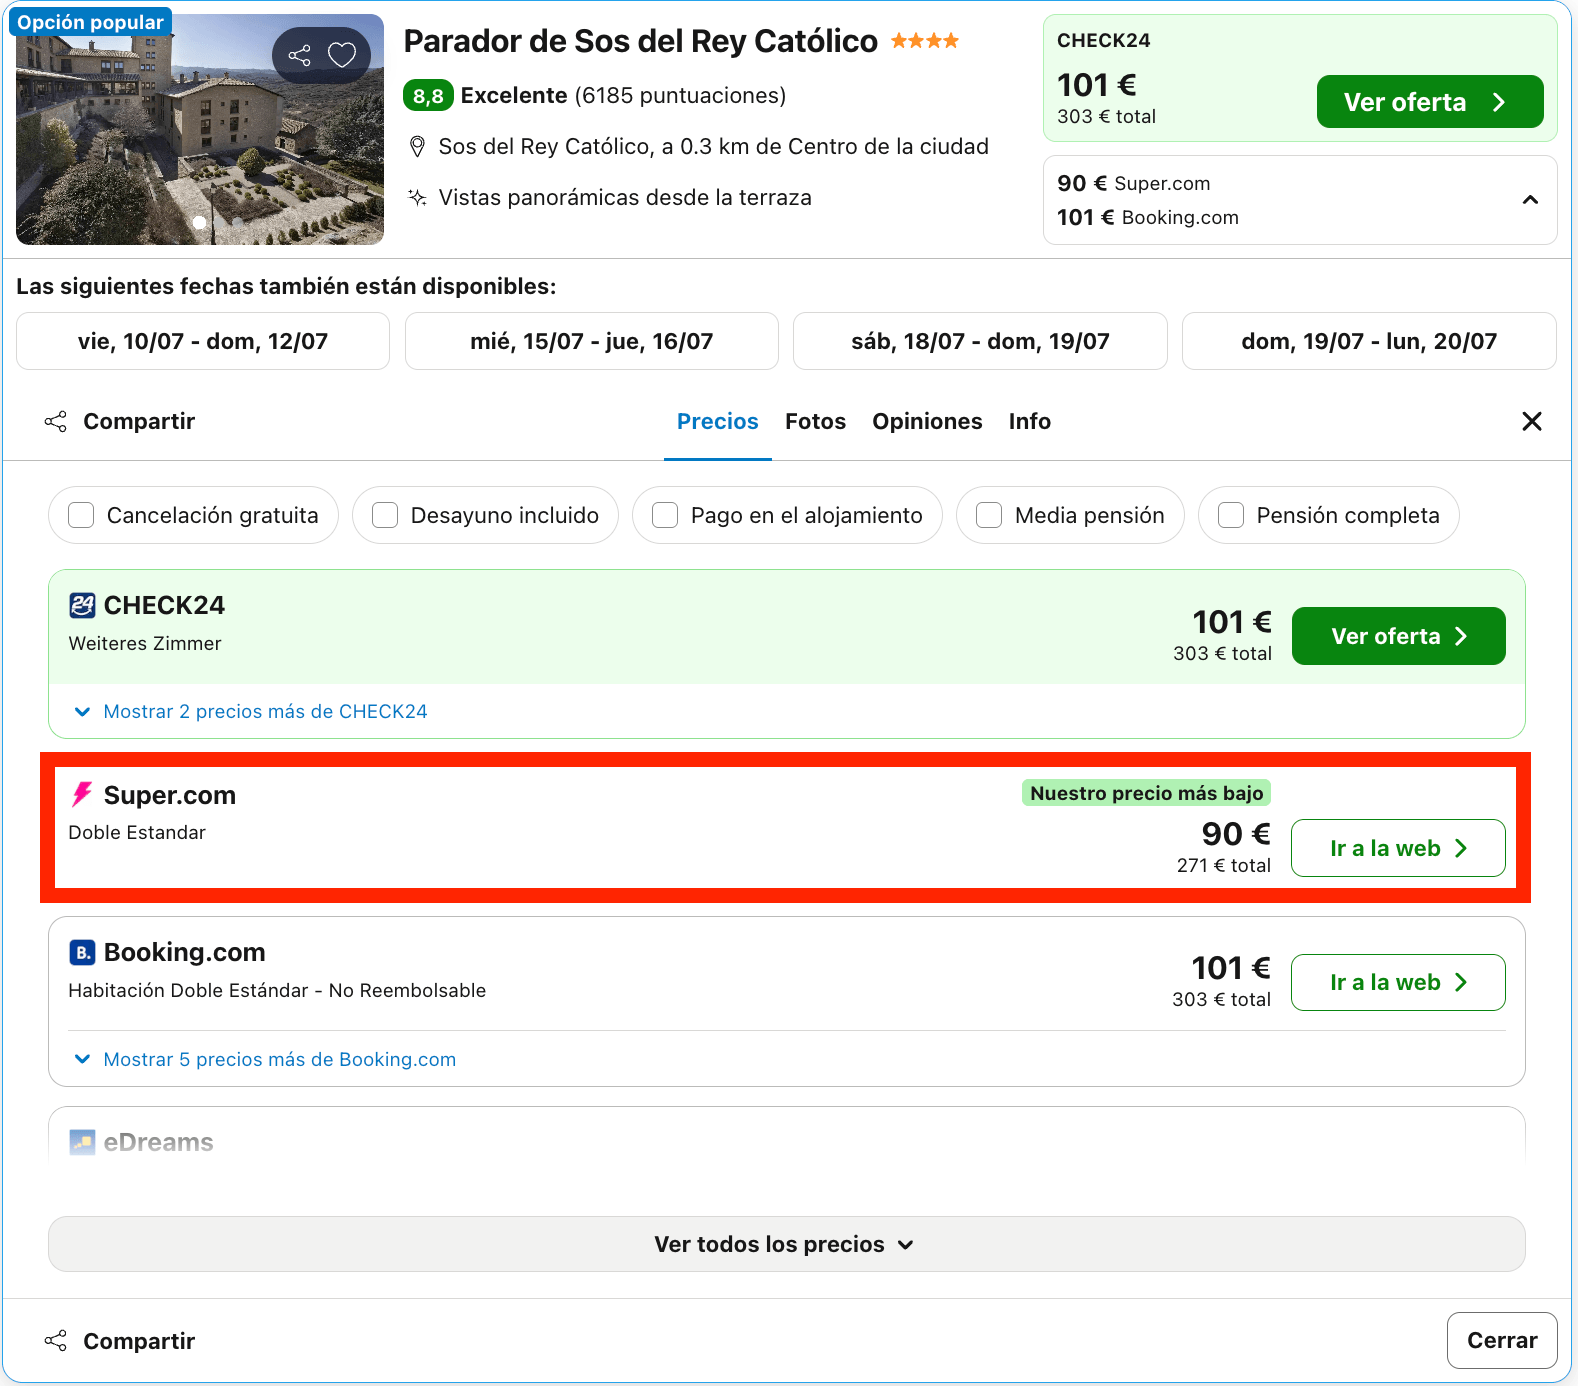Click the Opción popular badge
Image resolution: width=1578 pixels, height=1386 pixels.
pyautogui.click(x=90, y=22)
